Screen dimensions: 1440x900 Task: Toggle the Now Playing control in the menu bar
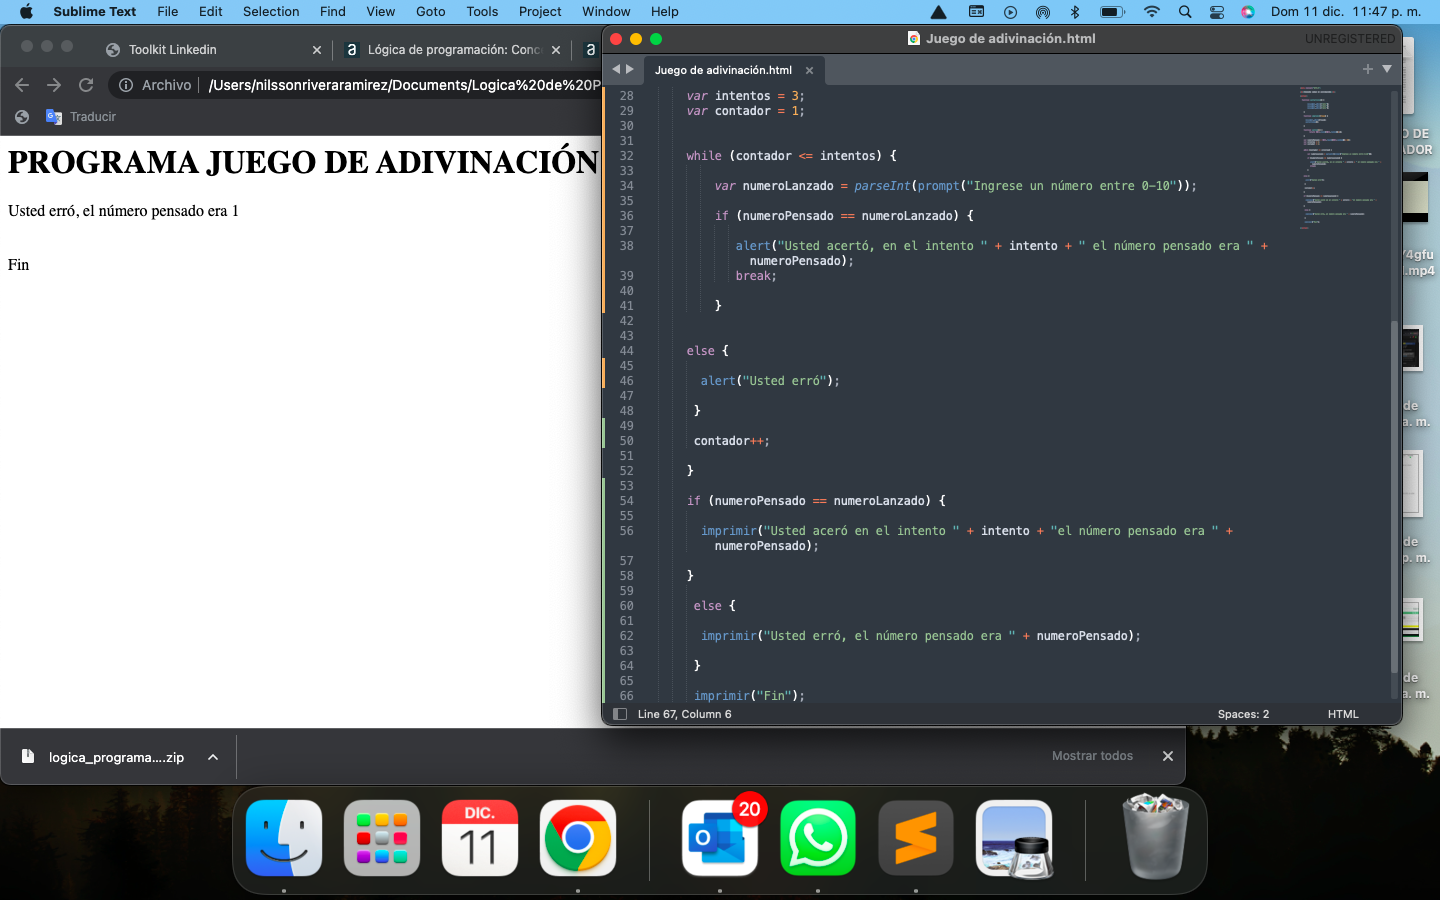point(1010,11)
